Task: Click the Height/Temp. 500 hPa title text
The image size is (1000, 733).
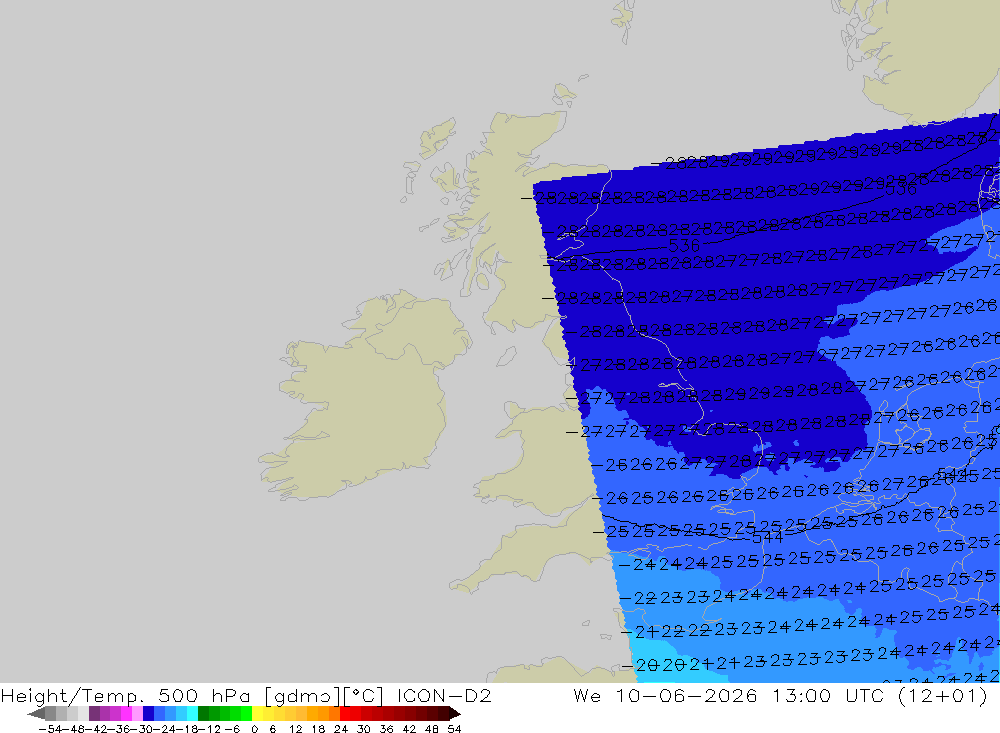Action: coord(126,695)
